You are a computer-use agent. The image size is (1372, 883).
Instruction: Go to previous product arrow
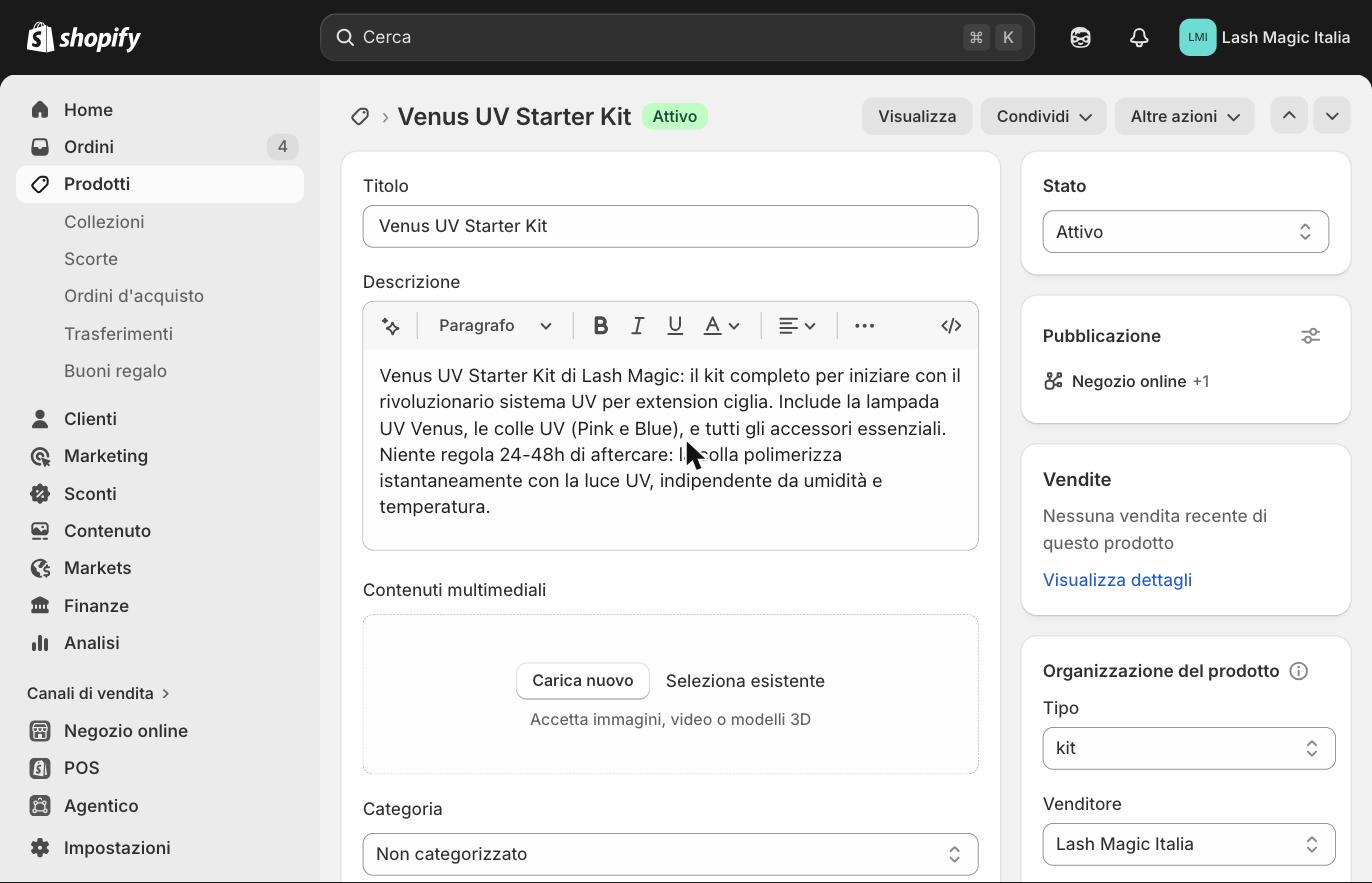tap(1289, 116)
